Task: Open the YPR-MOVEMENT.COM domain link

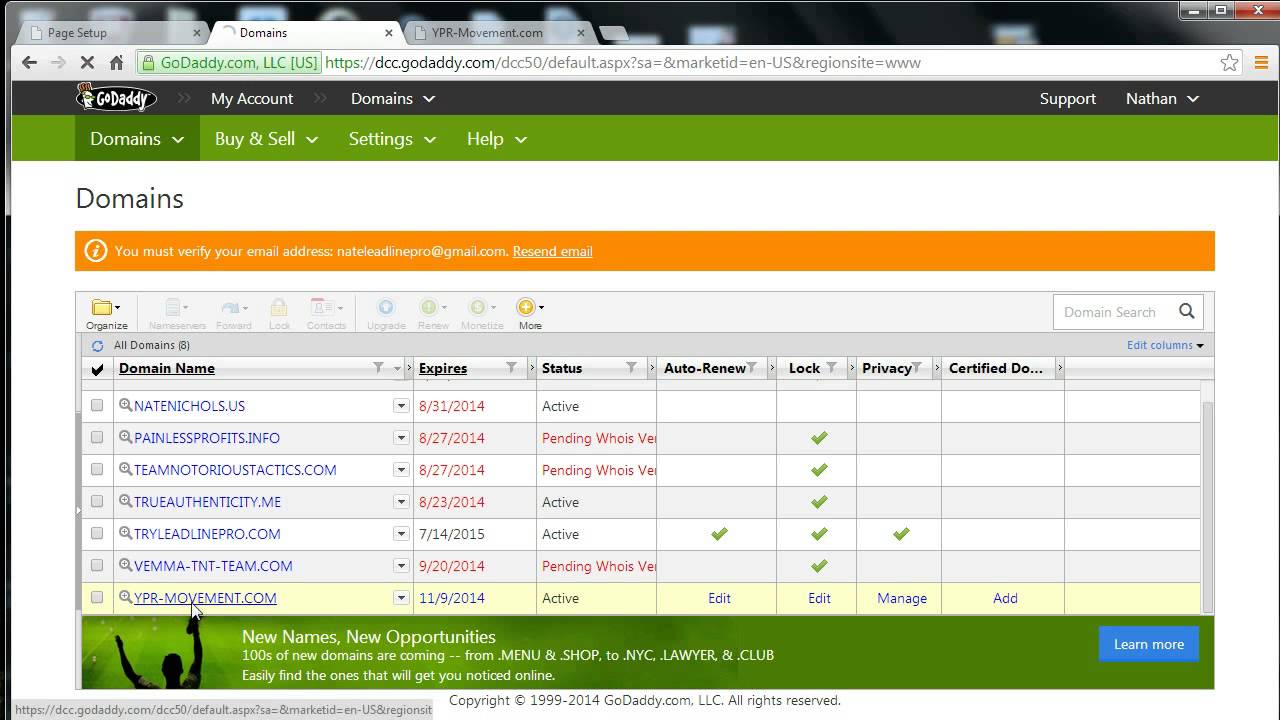Action: click(x=205, y=598)
